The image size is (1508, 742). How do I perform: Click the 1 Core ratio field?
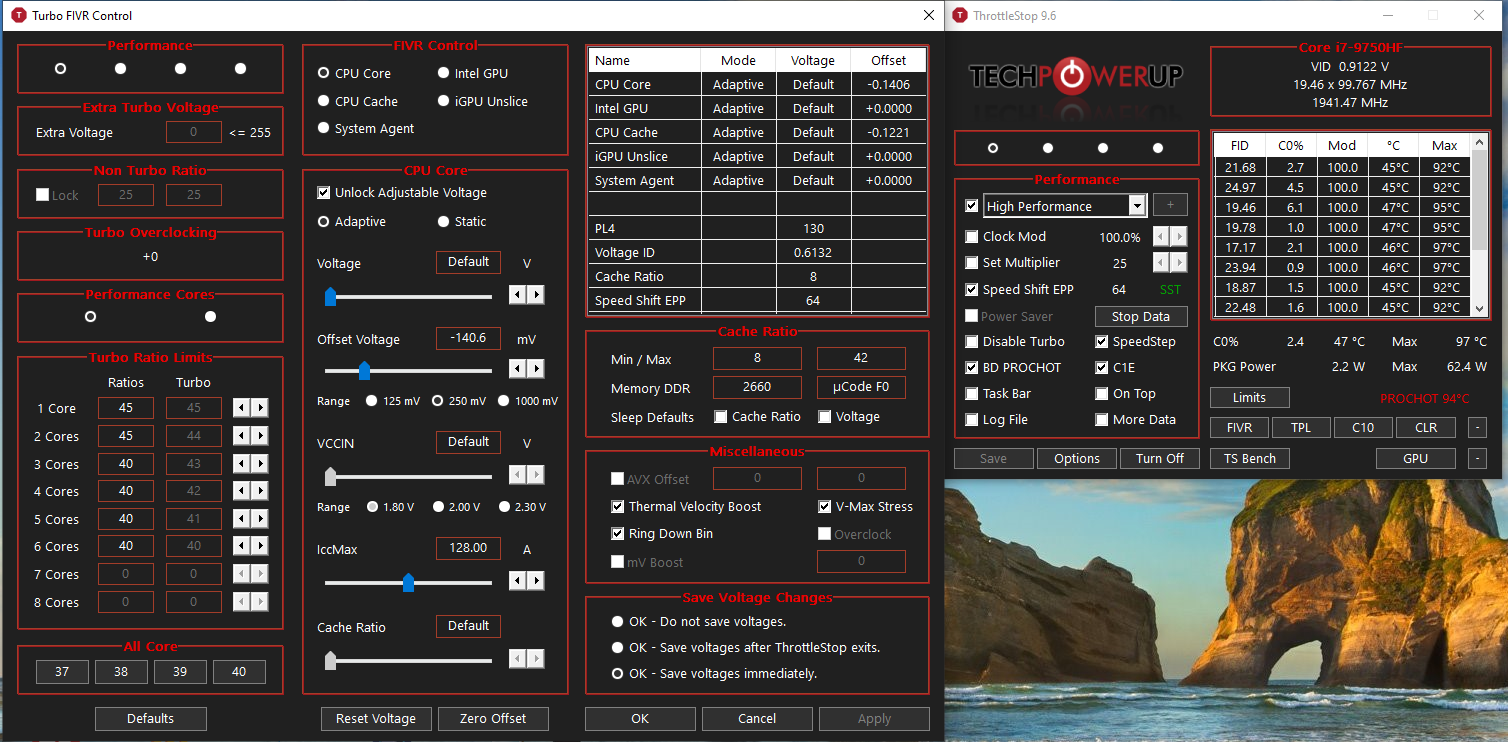tap(126, 408)
